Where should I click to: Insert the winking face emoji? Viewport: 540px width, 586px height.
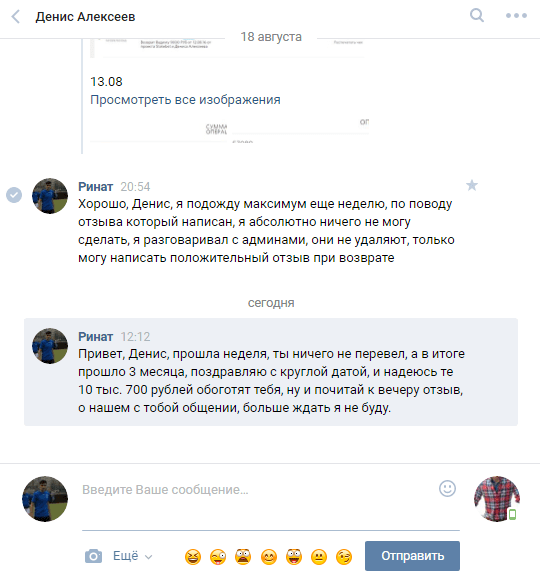344,557
